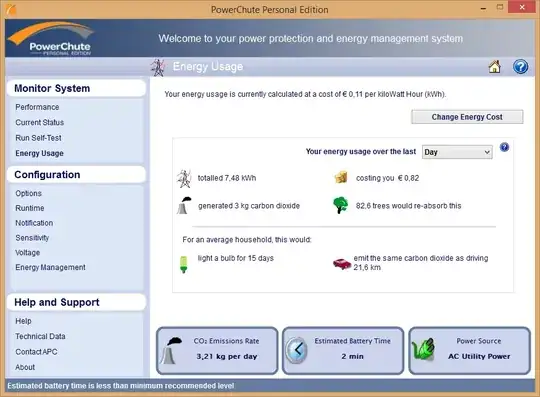Click the green tree icon
The height and width of the screenshot is (397, 540).
pyautogui.click(x=340, y=205)
